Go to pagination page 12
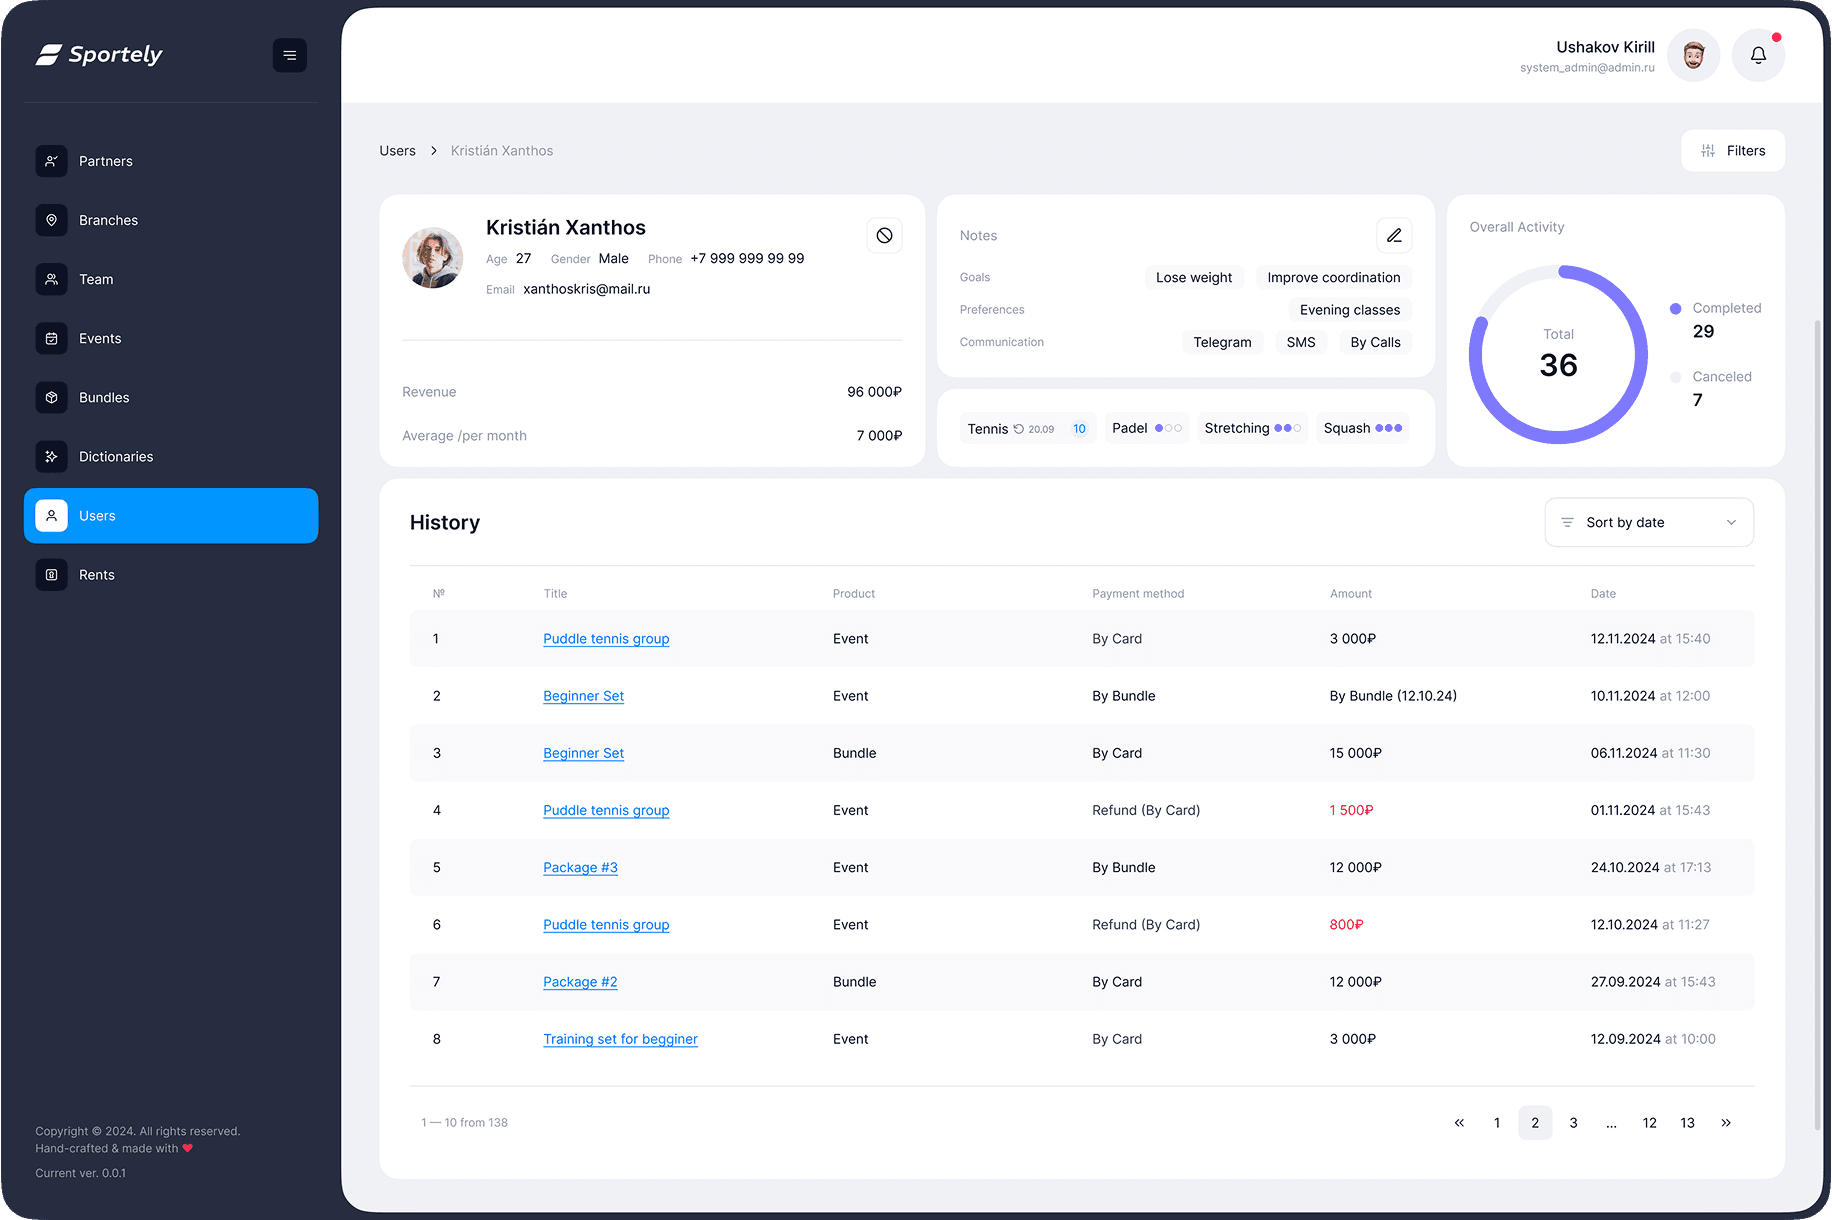The height and width of the screenshot is (1220, 1832). click(x=1650, y=1123)
